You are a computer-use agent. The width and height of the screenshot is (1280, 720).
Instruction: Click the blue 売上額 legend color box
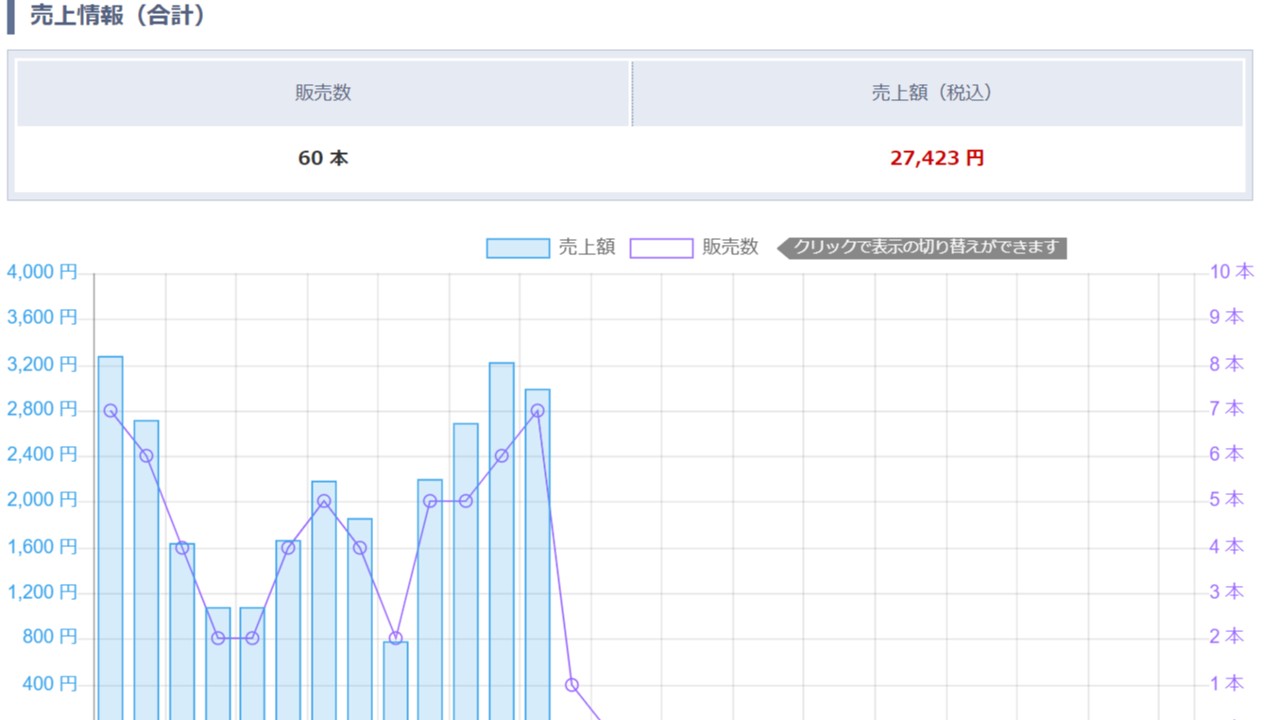(x=518, y=248)
